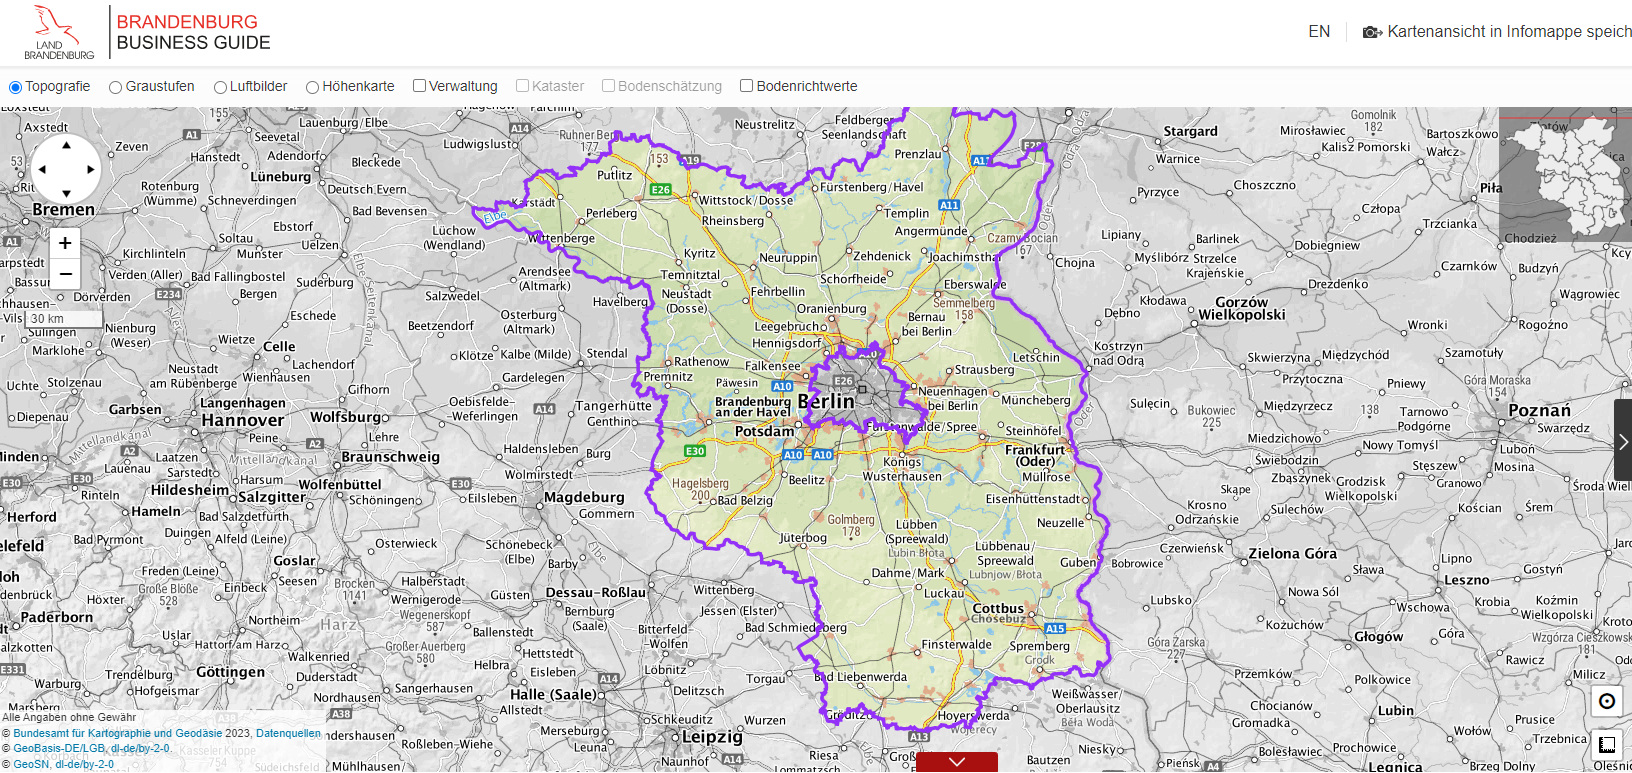Tick the Bodenrichtwerte checkbox

coord(746,86)
